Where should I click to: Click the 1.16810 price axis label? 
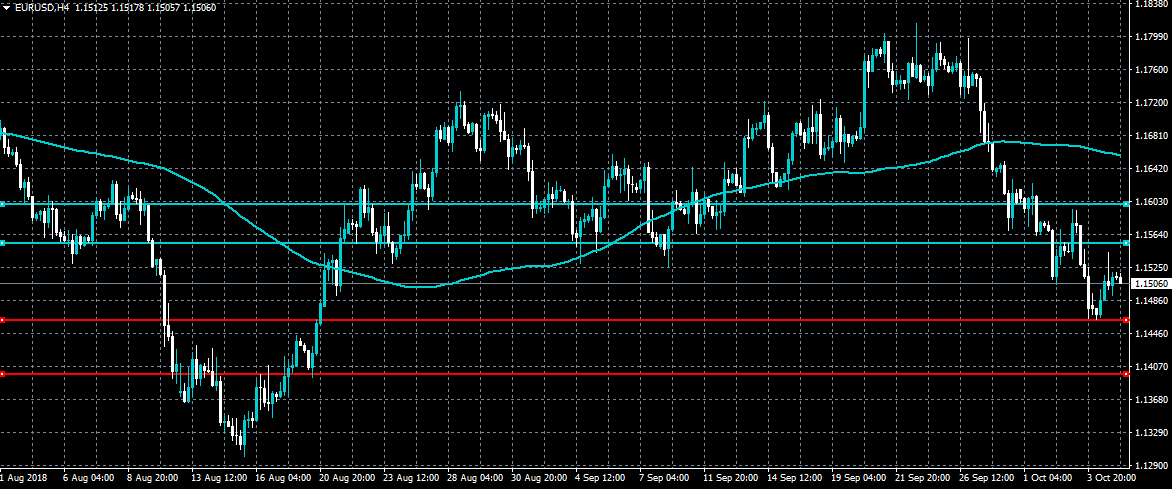[1151, 136]
